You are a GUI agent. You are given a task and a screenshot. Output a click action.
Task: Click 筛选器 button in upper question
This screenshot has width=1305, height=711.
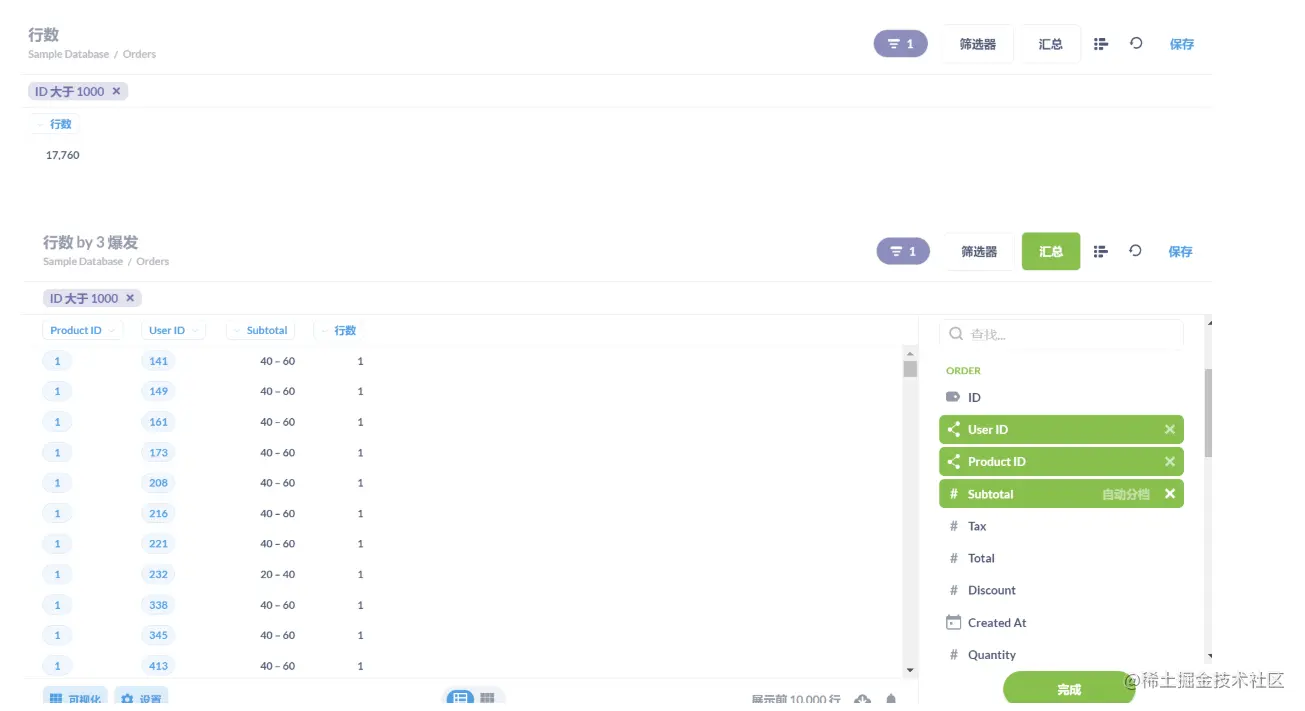[978, 44]
